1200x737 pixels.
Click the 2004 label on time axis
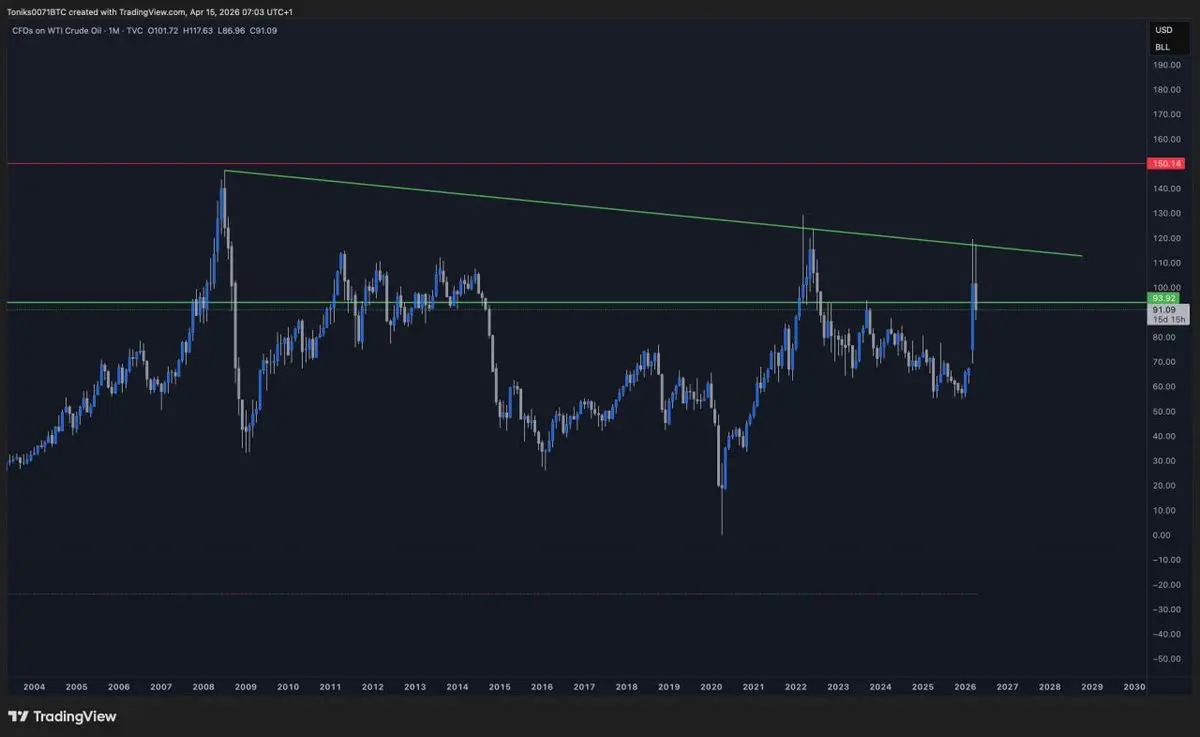tap(34, 687)
